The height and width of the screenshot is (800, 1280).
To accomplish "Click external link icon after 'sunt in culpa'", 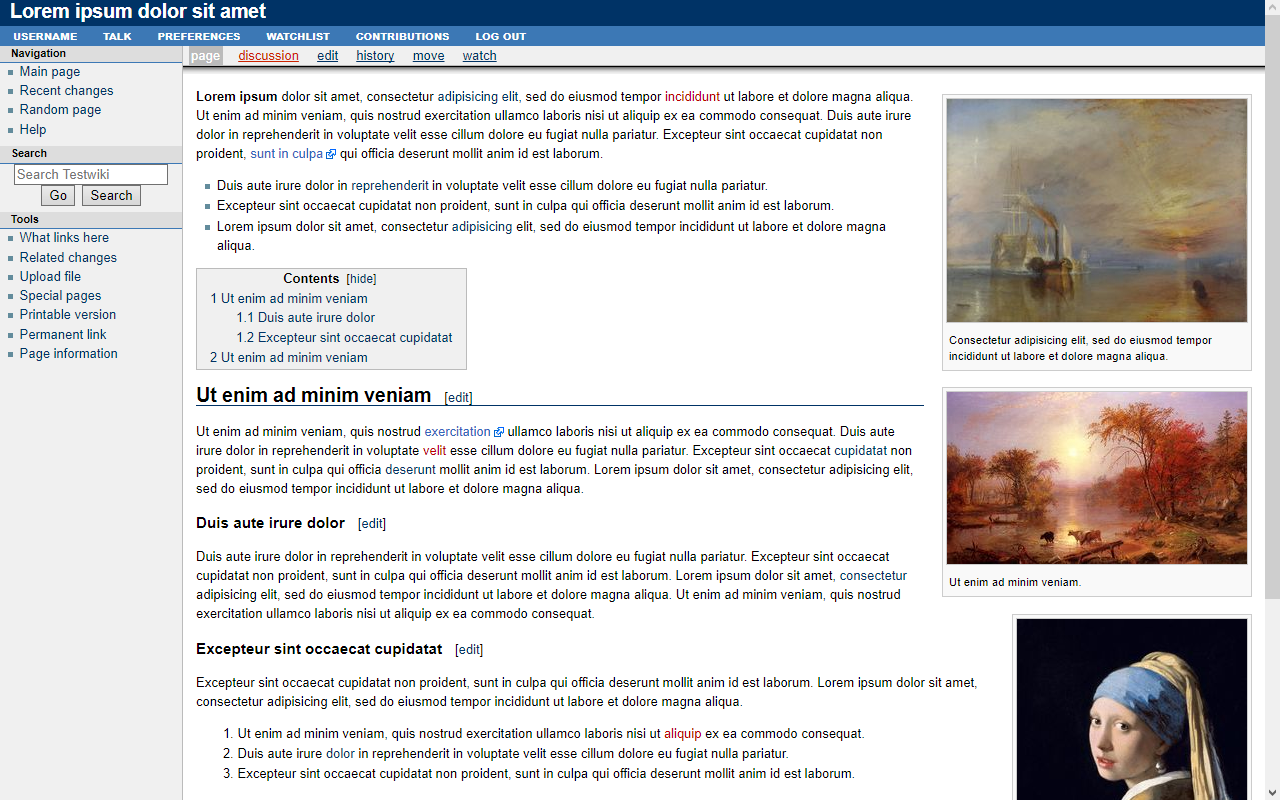I will pyautogui.click(x=331, y=155).
